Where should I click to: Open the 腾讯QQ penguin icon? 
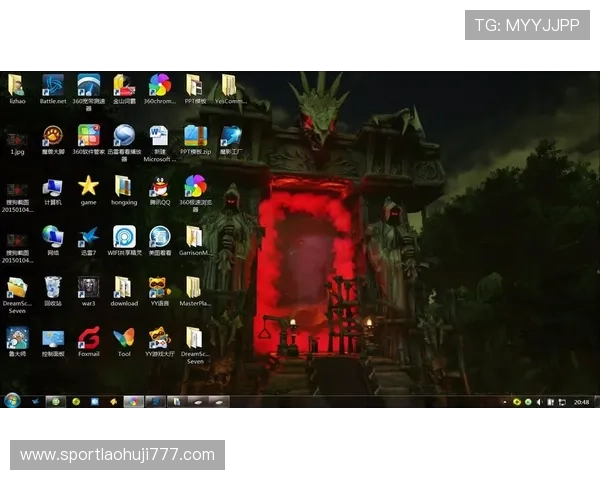tap(158, 186)
